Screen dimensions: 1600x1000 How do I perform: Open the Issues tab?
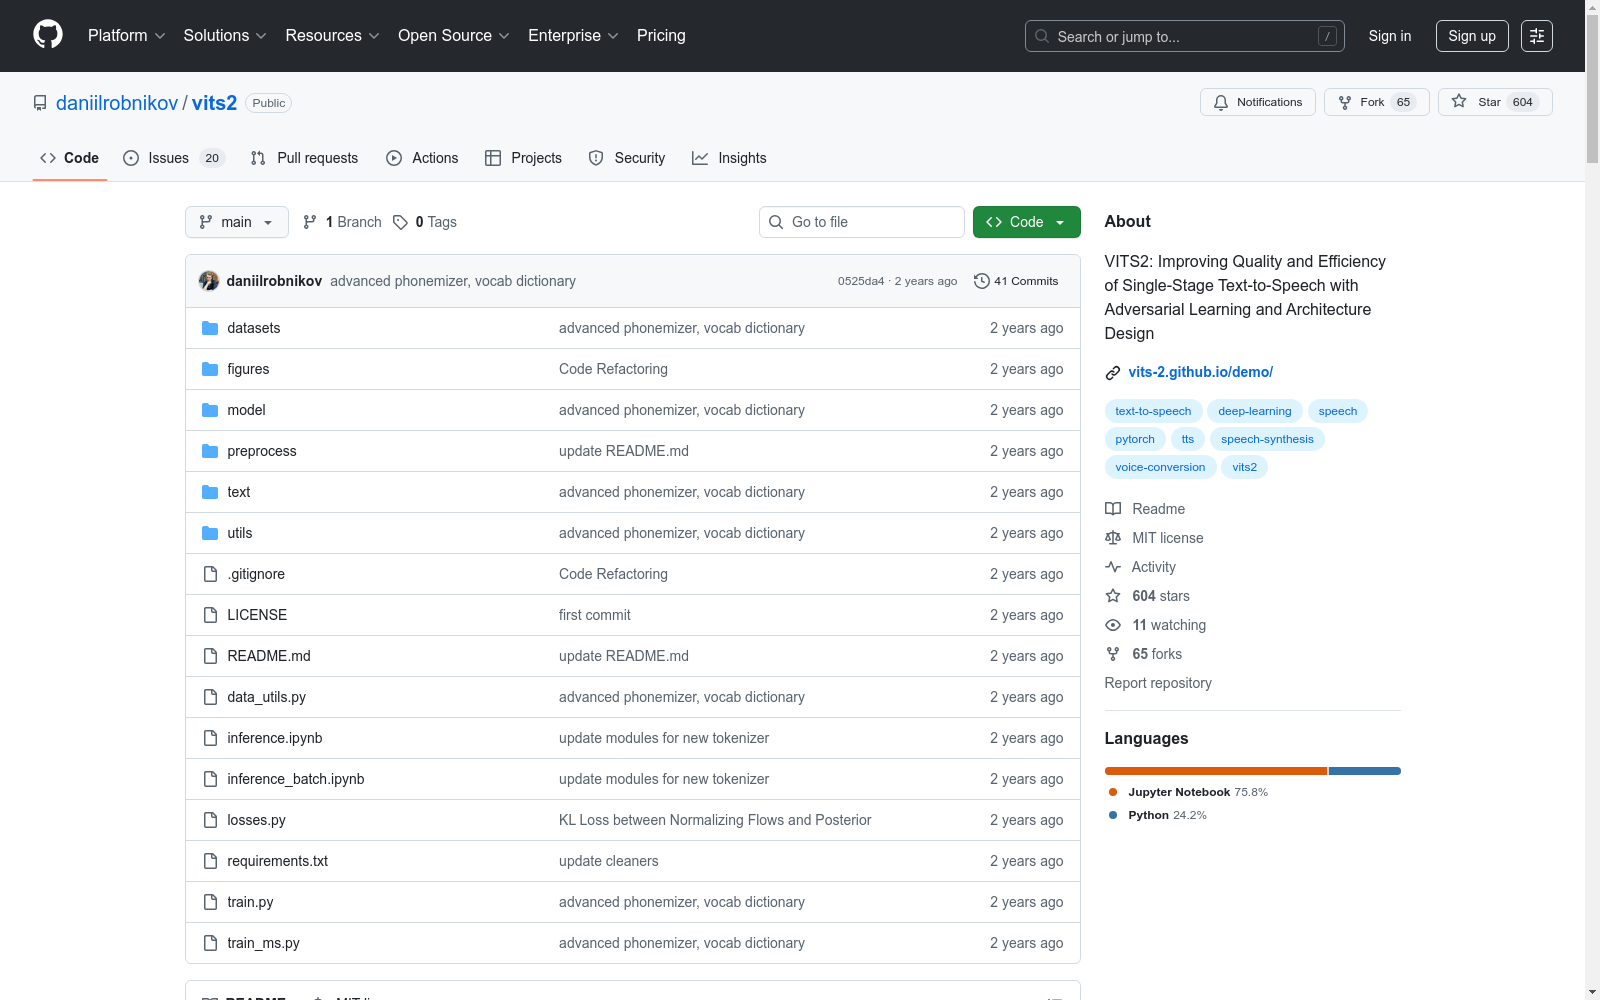[x=174, y=158]
